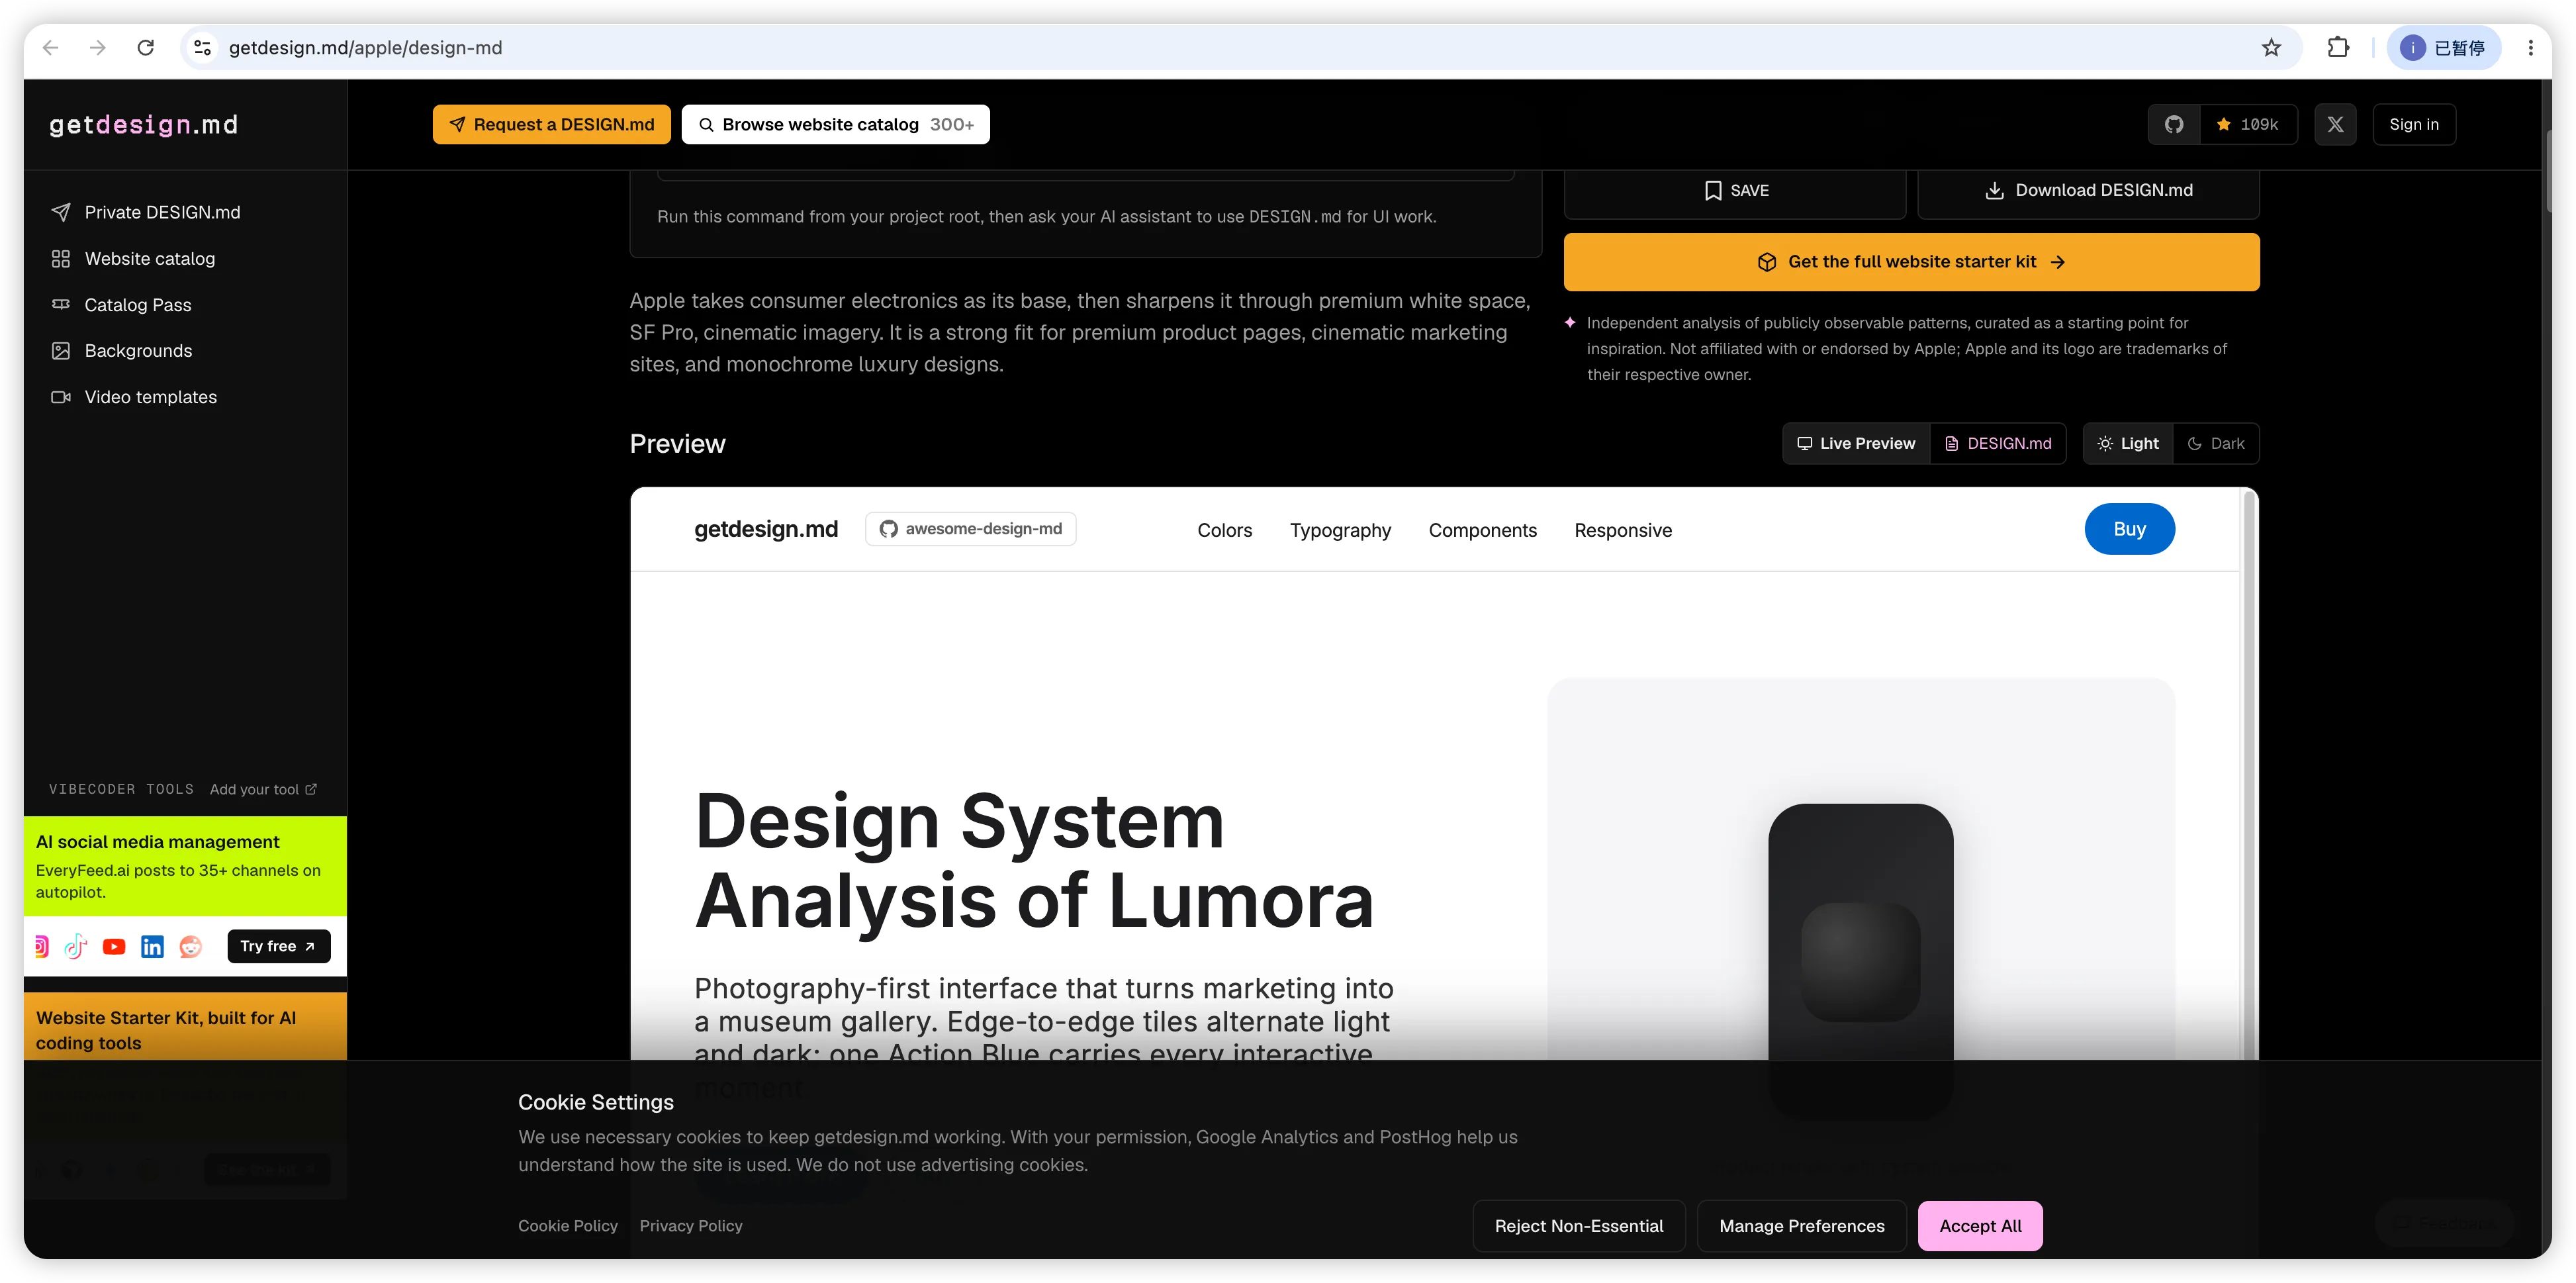Click the AI social media management ad
2576x1283 pixels.
click(x=185, y=866)
